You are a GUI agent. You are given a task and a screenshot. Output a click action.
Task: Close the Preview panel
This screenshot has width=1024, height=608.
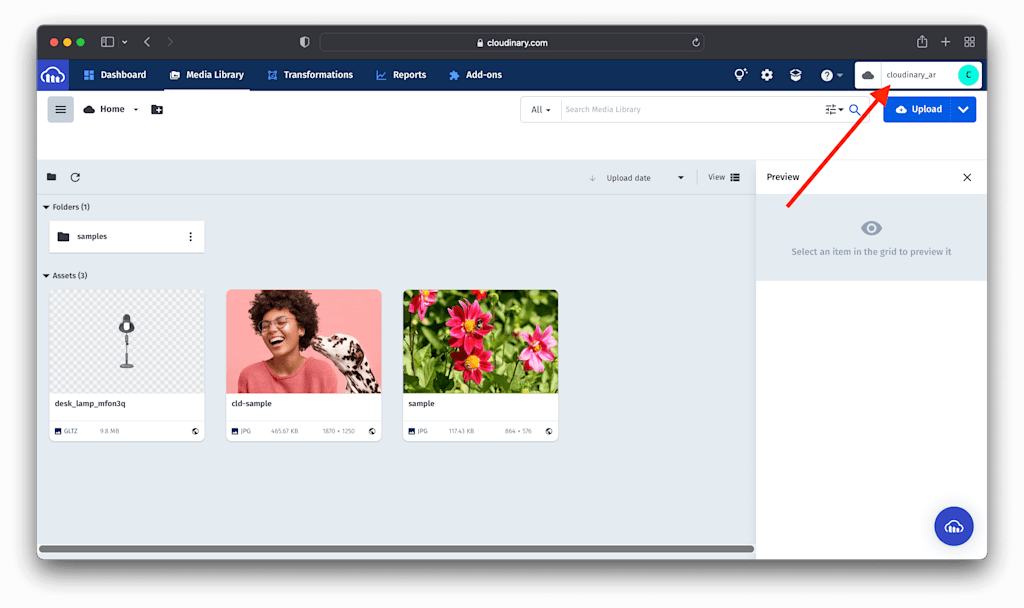pyautogui.click(x=967, y=178)
